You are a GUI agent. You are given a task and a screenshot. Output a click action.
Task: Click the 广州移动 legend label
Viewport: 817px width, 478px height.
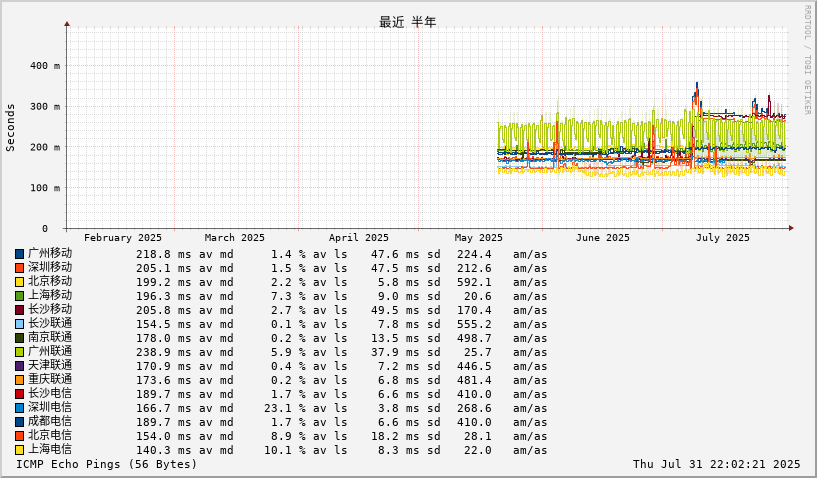click(50, 253)
